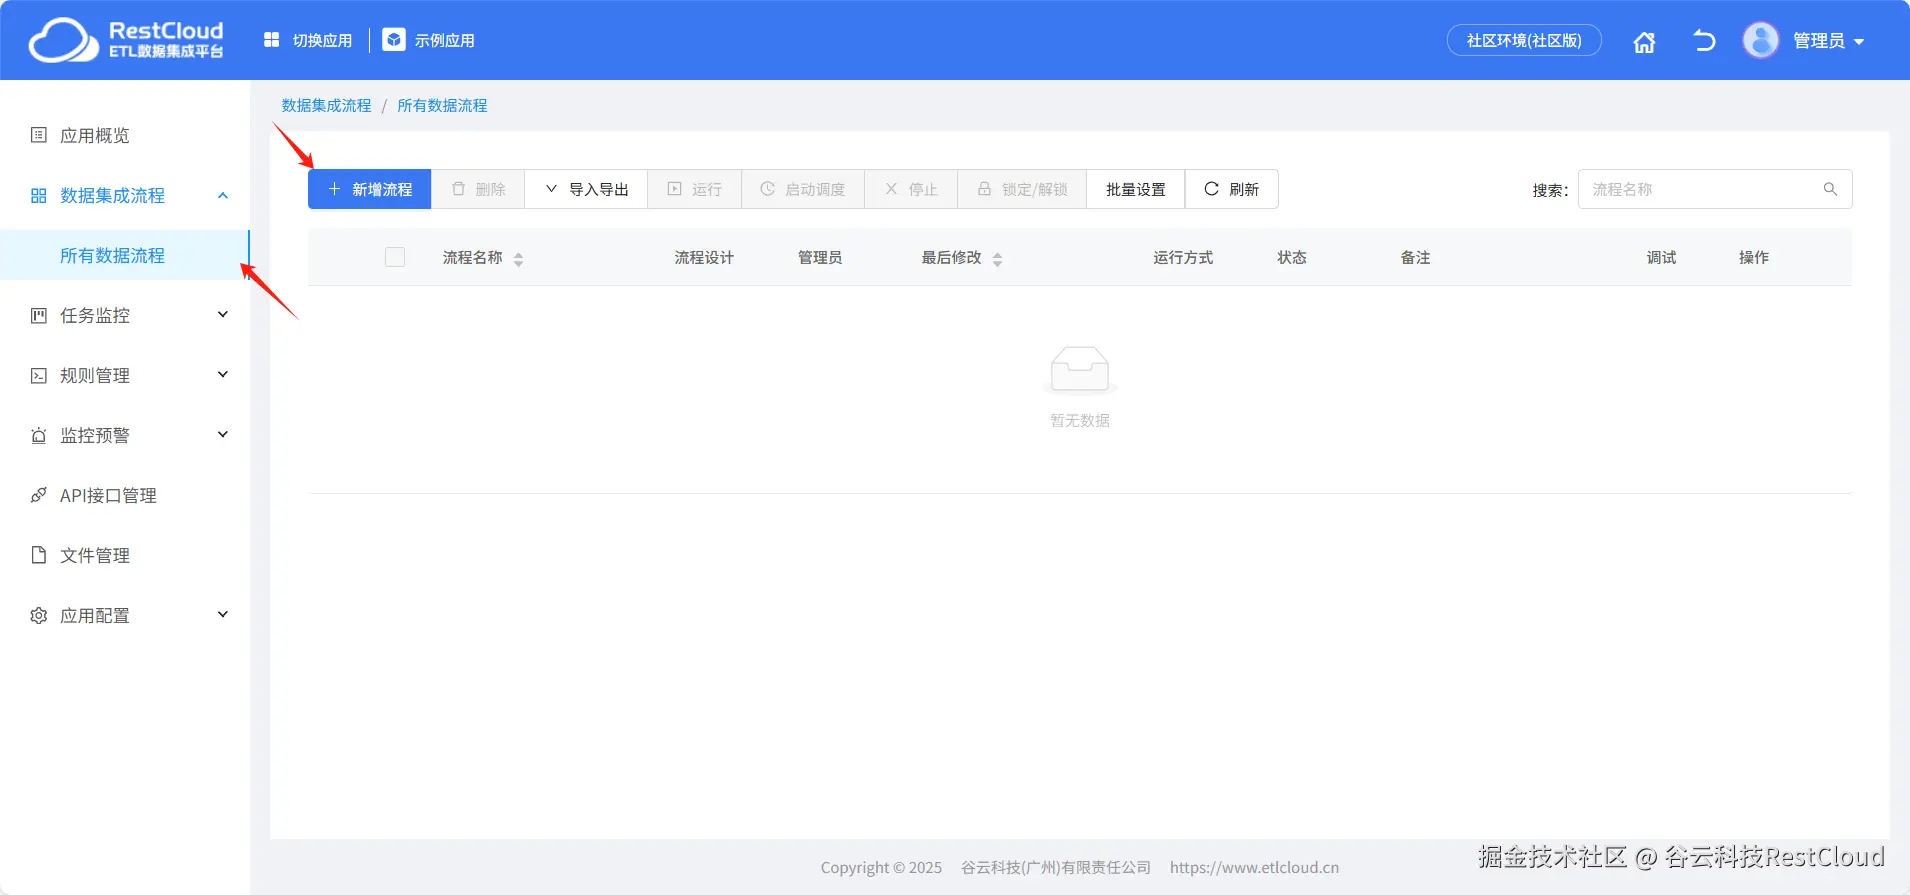
Task: Click the switch application grid icon
Action: [x=271, y=40]
